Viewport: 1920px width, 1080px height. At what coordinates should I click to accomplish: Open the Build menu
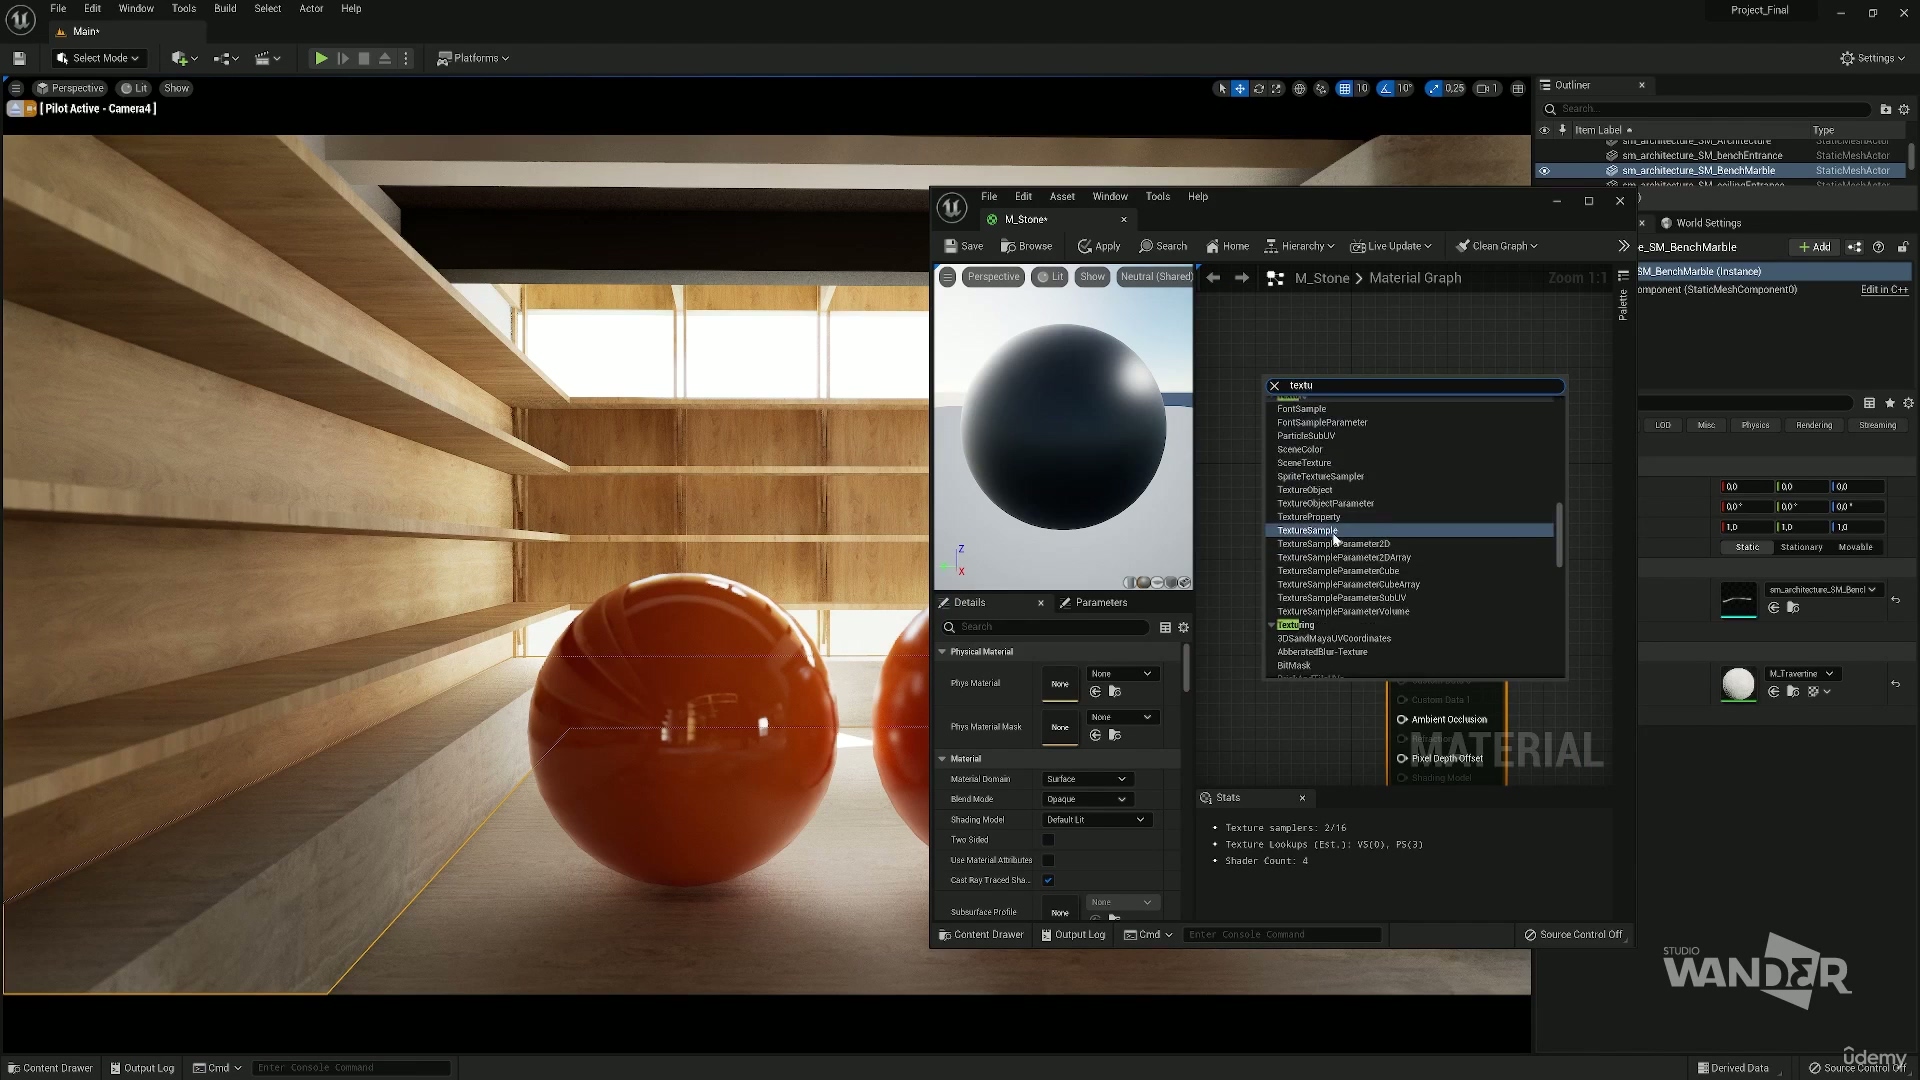(225, 8)
